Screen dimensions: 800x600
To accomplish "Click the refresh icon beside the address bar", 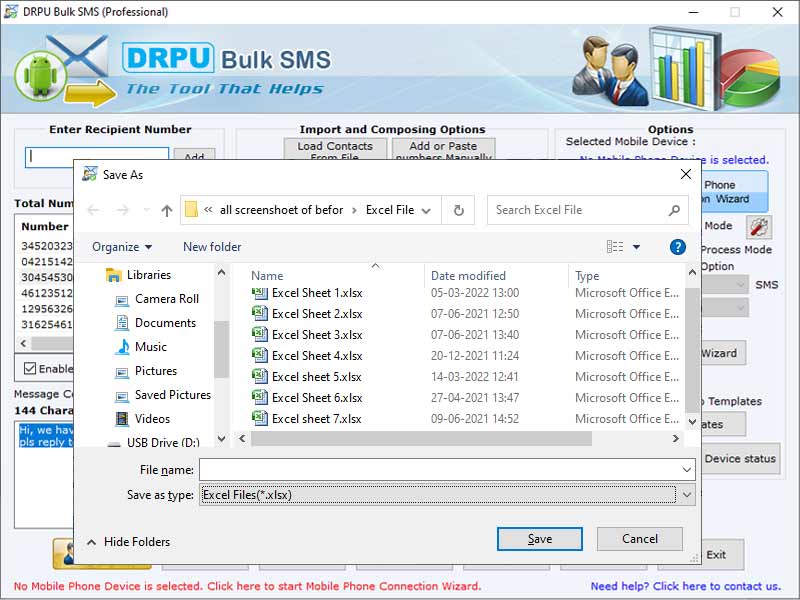I will (458, 210).
